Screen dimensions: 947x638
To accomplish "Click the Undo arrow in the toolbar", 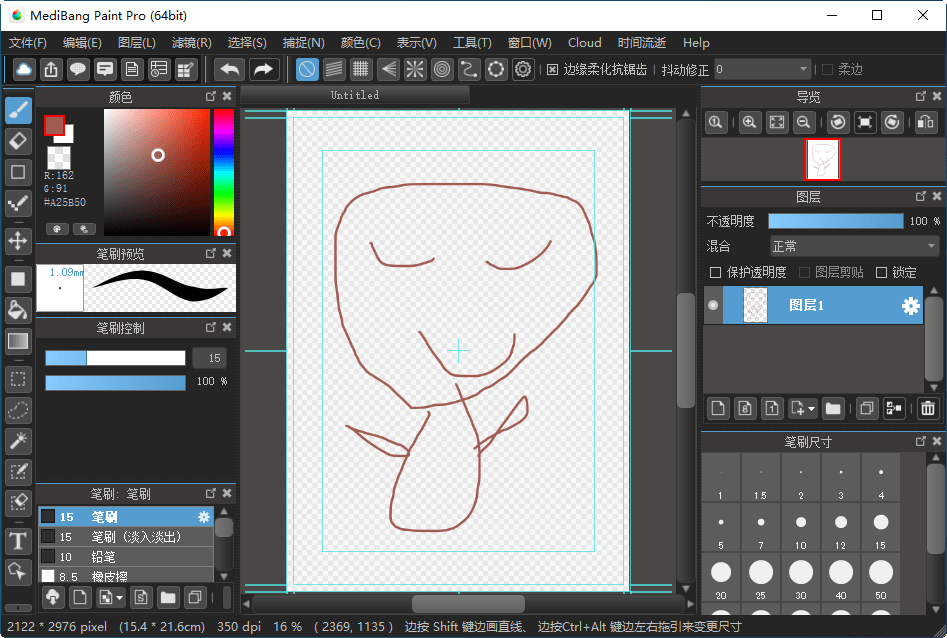I will click(x=228, y=69).
